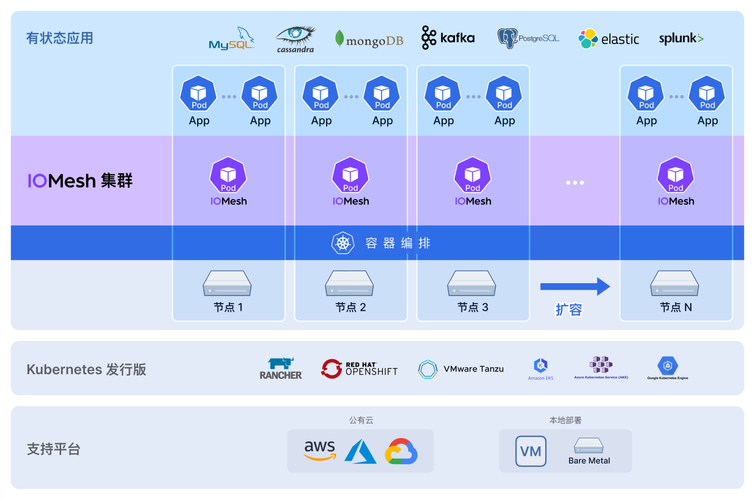The height and width of the screenshot is (500, 755).
Task: Select the 节点 N server icon
Action: pos(675,283)
